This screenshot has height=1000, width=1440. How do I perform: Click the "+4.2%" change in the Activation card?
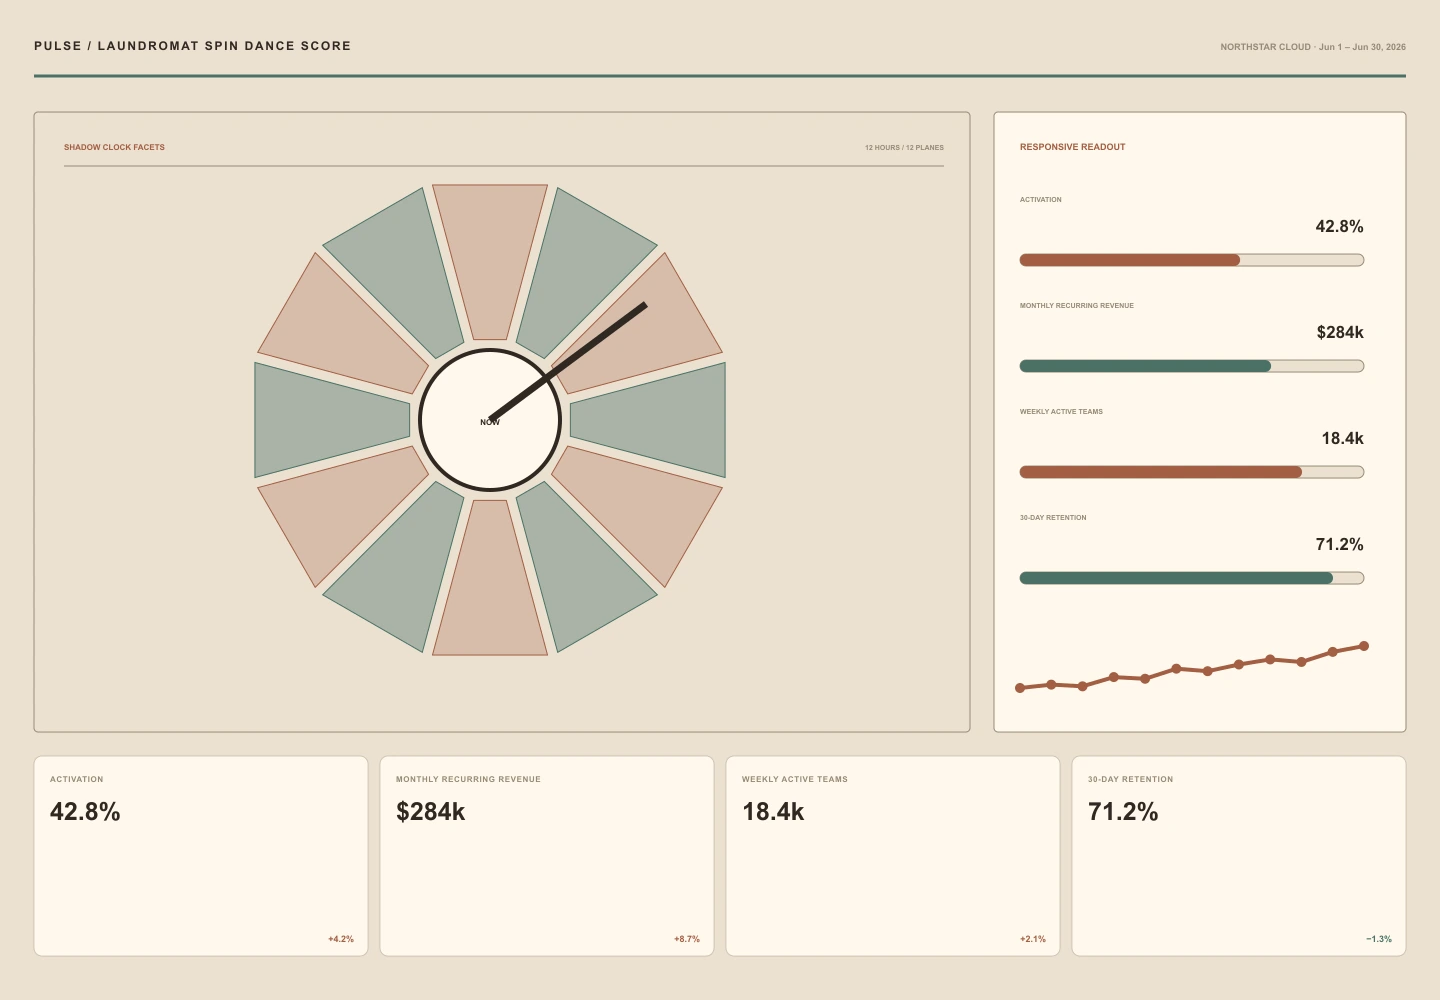point(341,939)
